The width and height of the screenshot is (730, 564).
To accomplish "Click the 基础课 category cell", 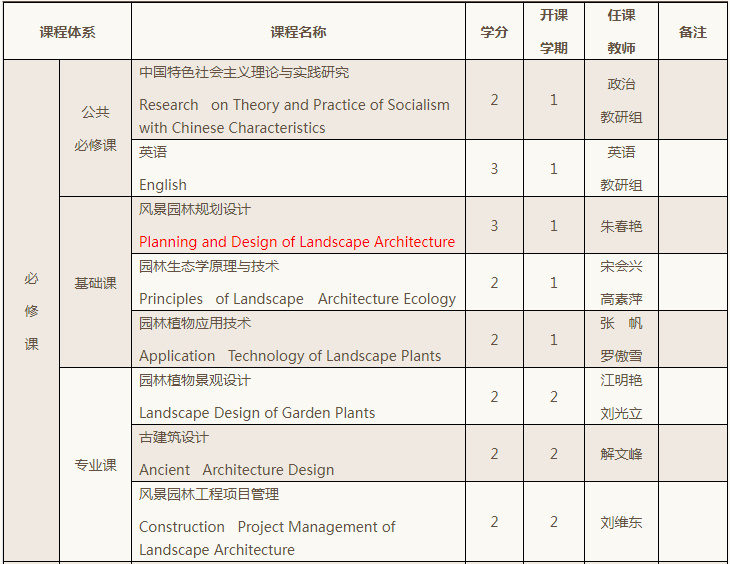I will tap(95, 282).
